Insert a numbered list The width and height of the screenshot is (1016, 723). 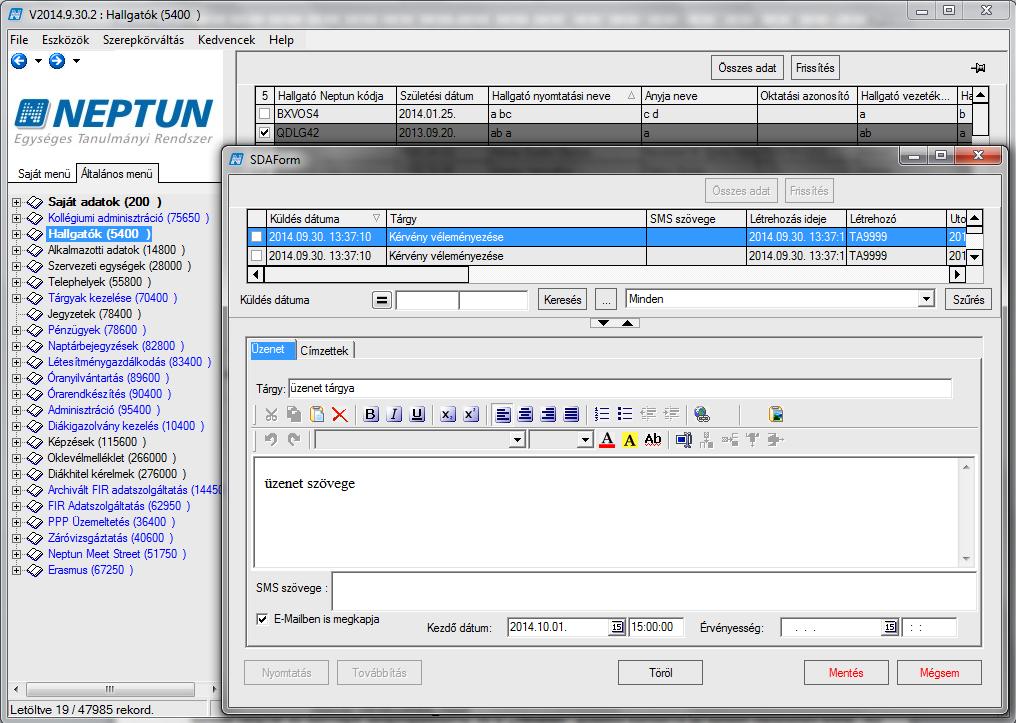click(x=602, y=415)
